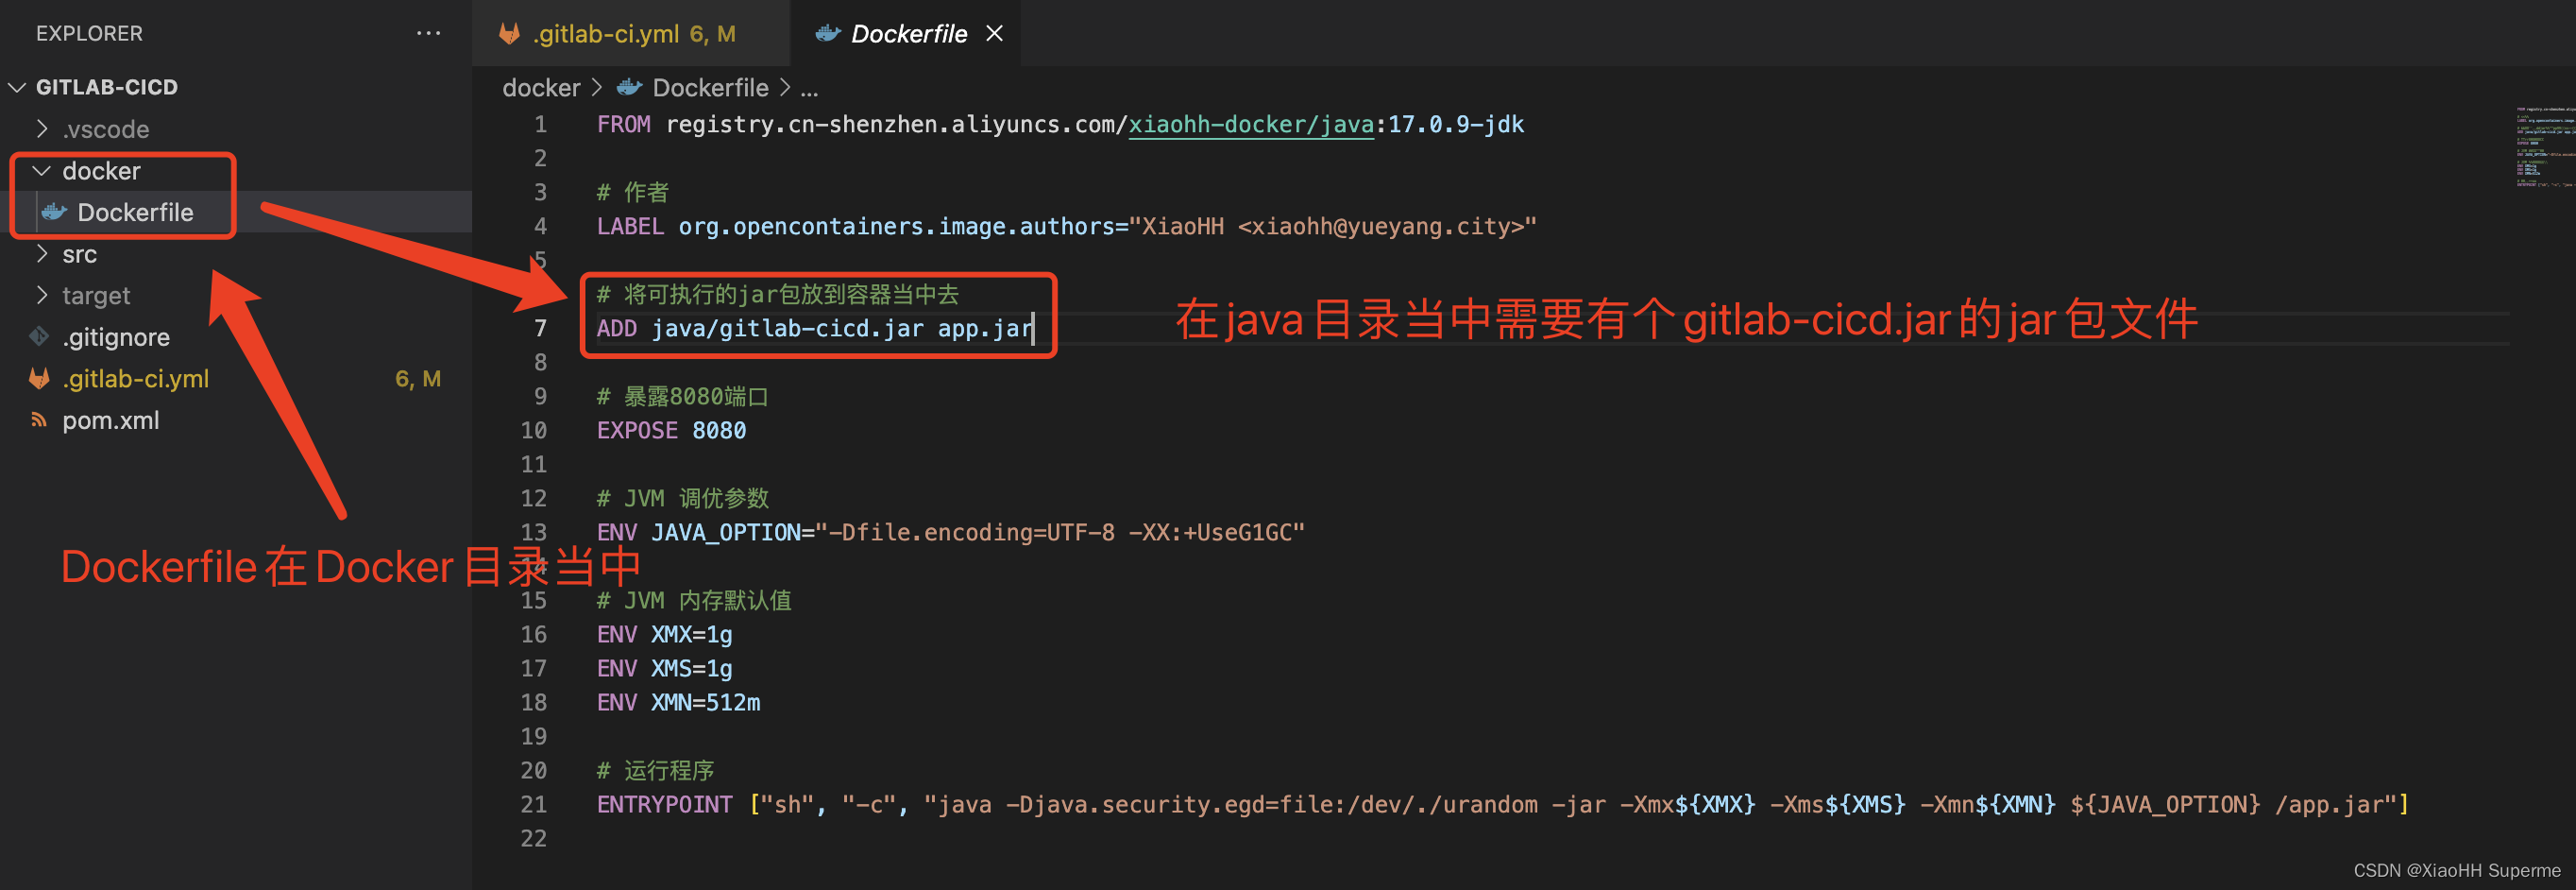Open .gitignore file in explorer

[116, 337]
